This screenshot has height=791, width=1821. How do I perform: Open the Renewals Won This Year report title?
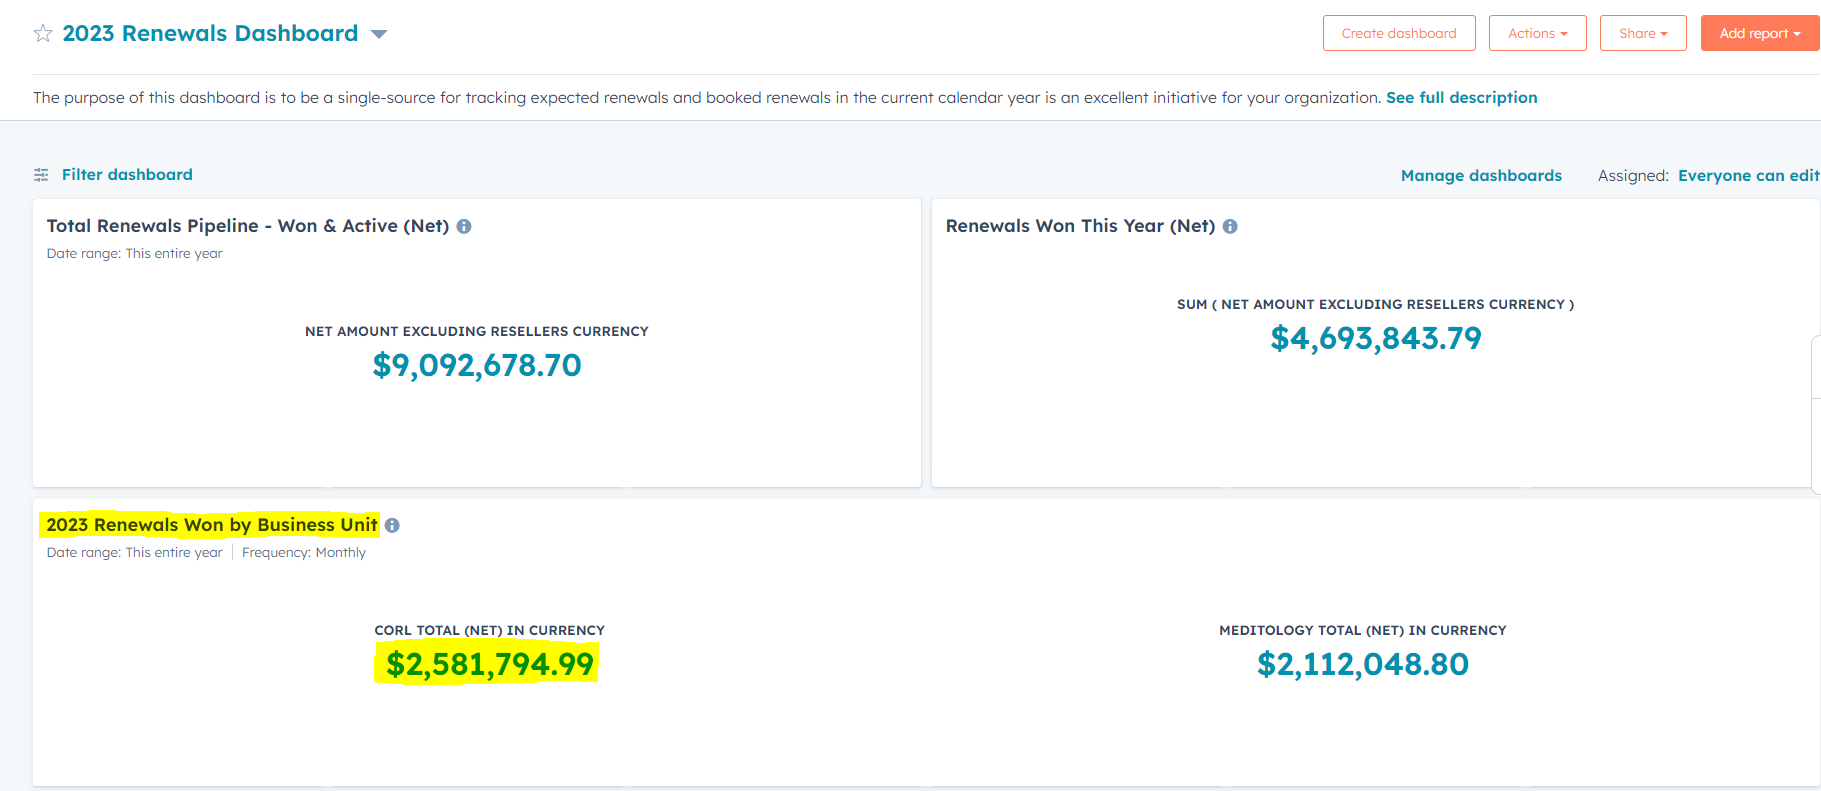(x=1080, y=226)
